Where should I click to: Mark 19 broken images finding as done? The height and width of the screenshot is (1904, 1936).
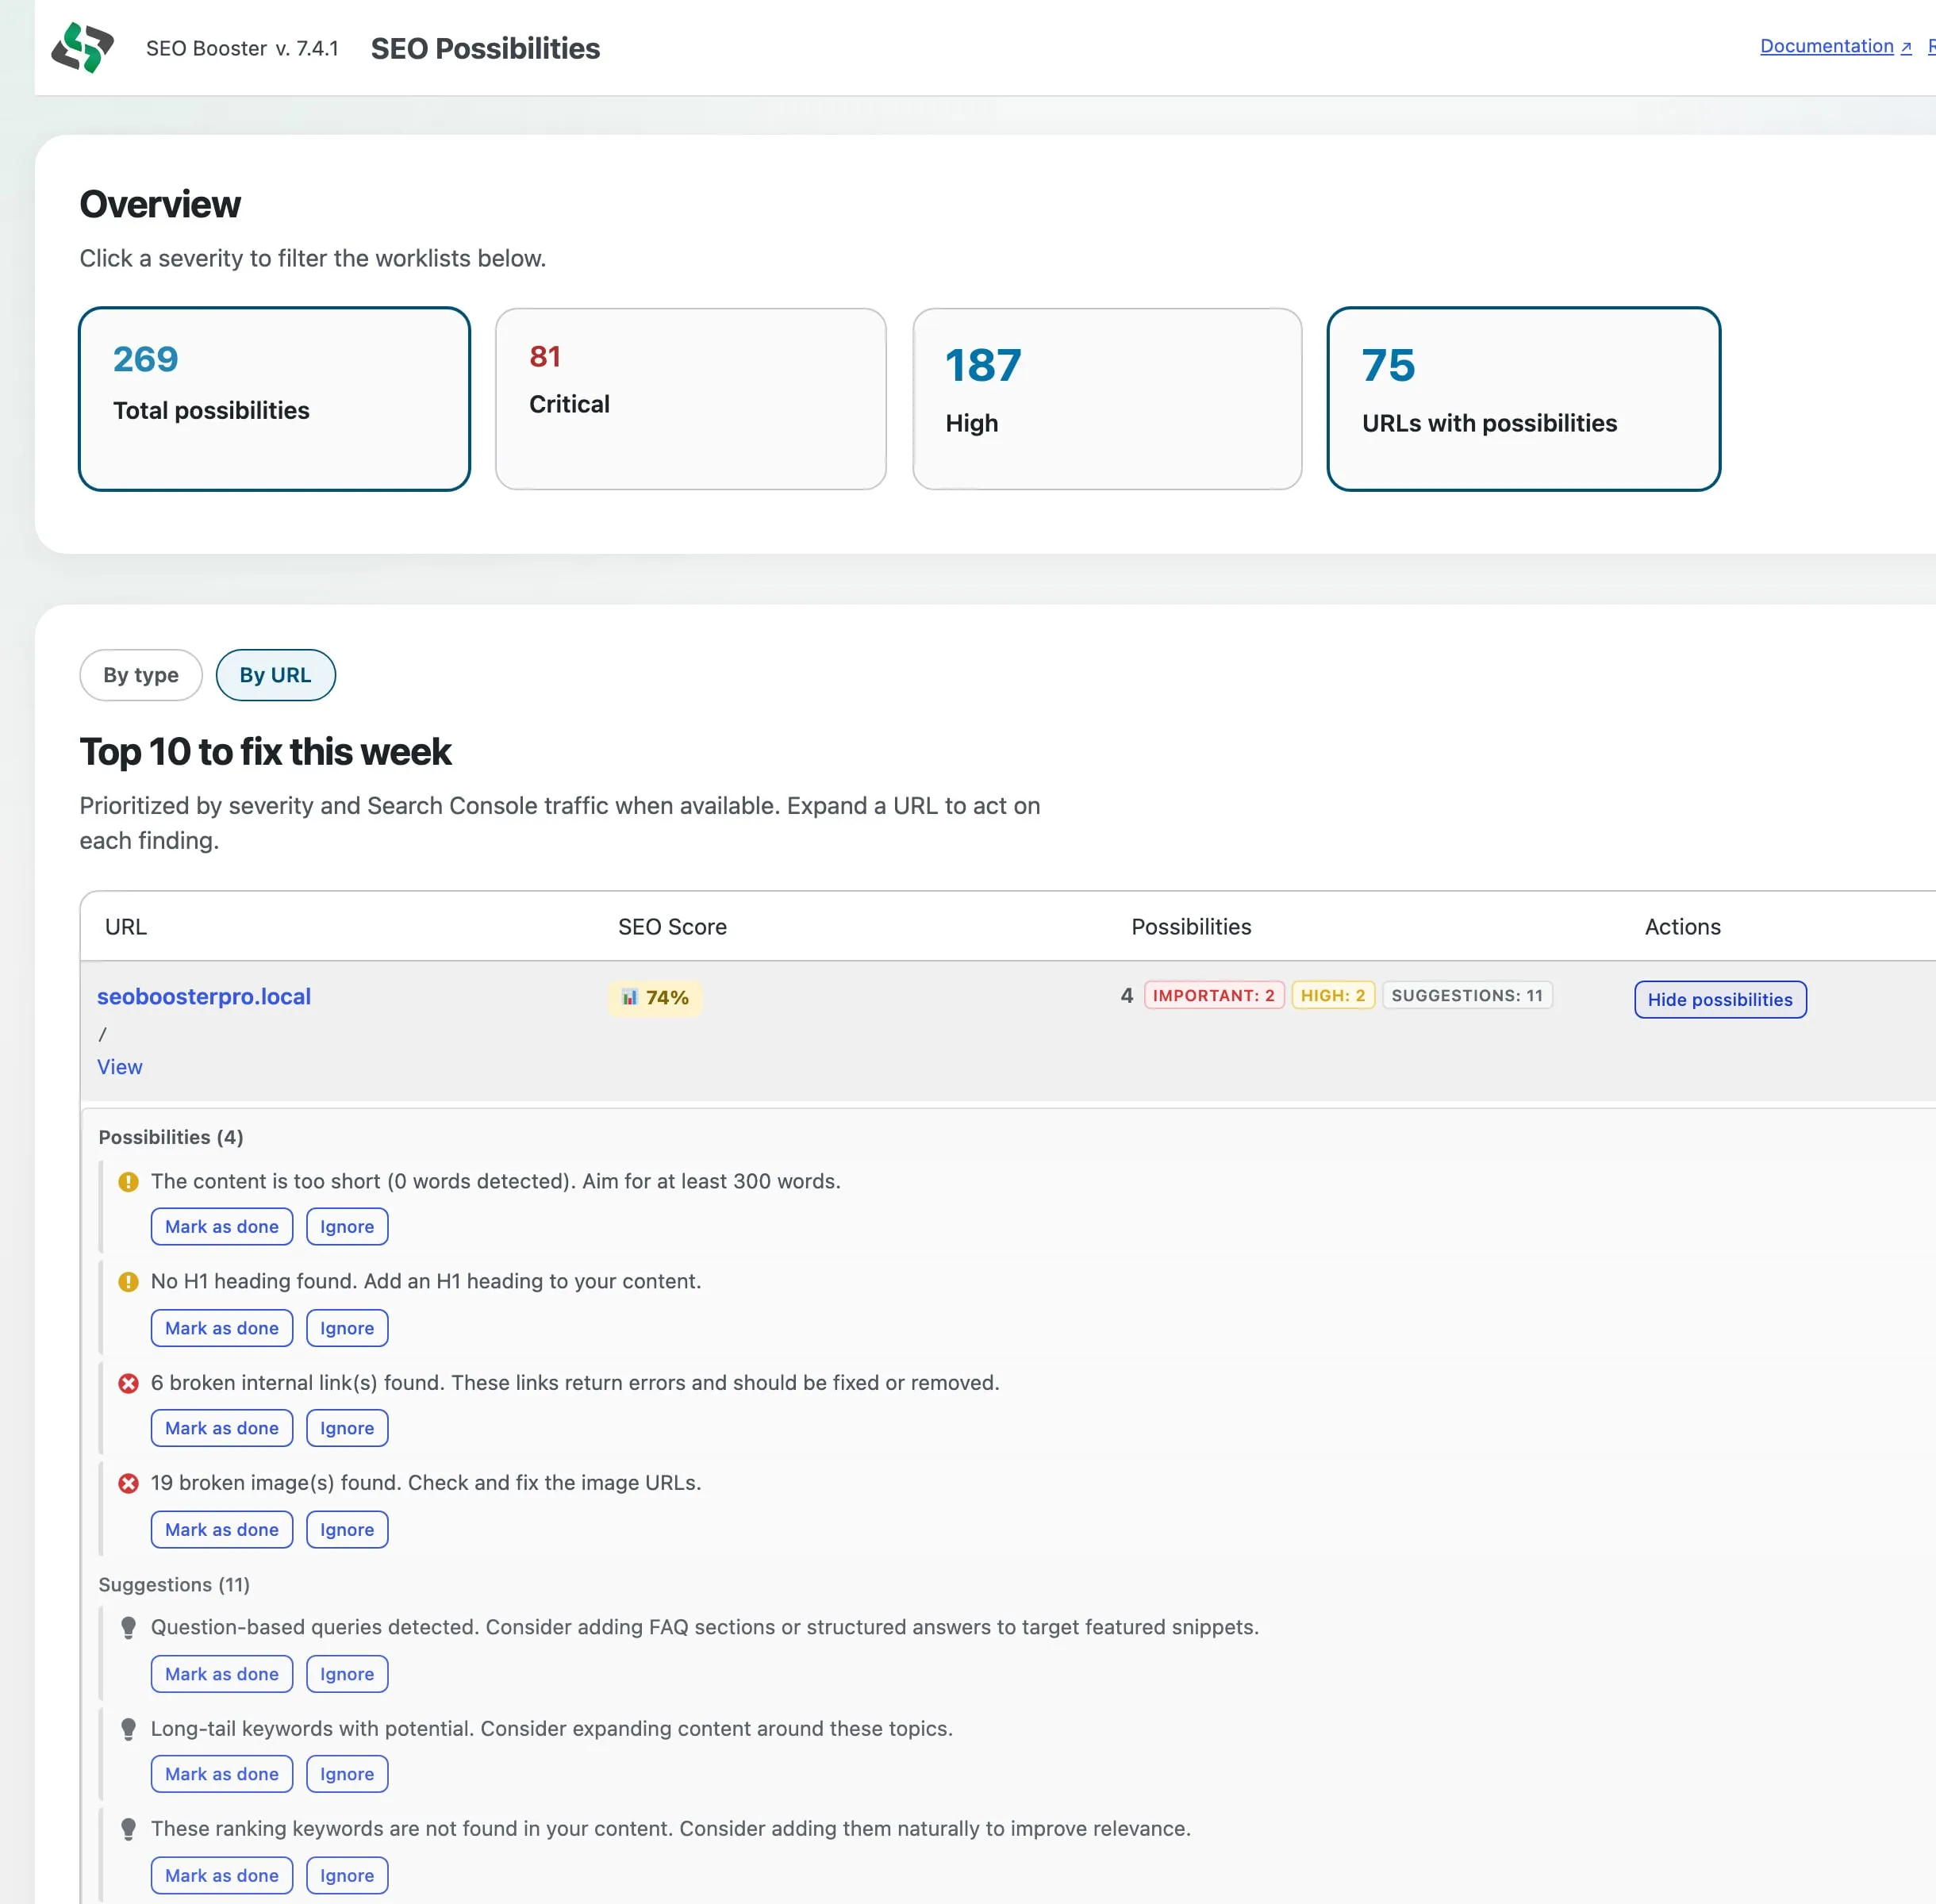tap(222, 1530)
